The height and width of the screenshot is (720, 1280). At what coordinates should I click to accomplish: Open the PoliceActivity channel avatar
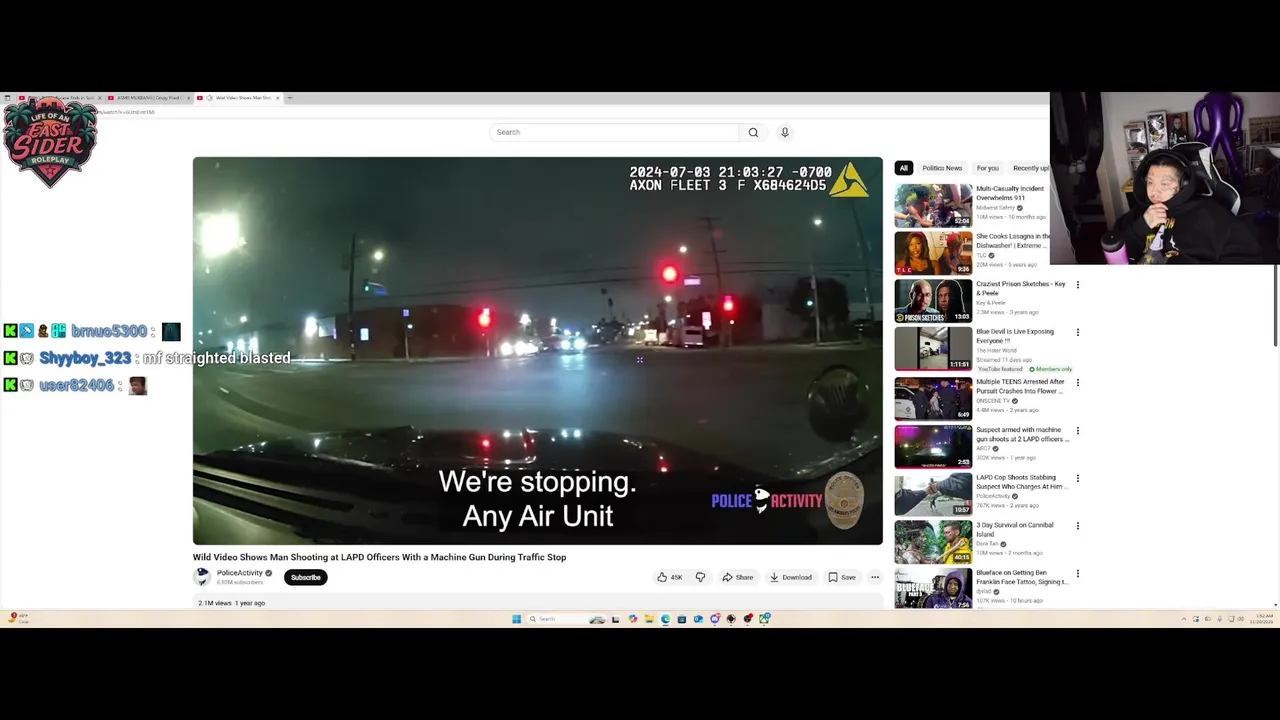click(202, 576)
